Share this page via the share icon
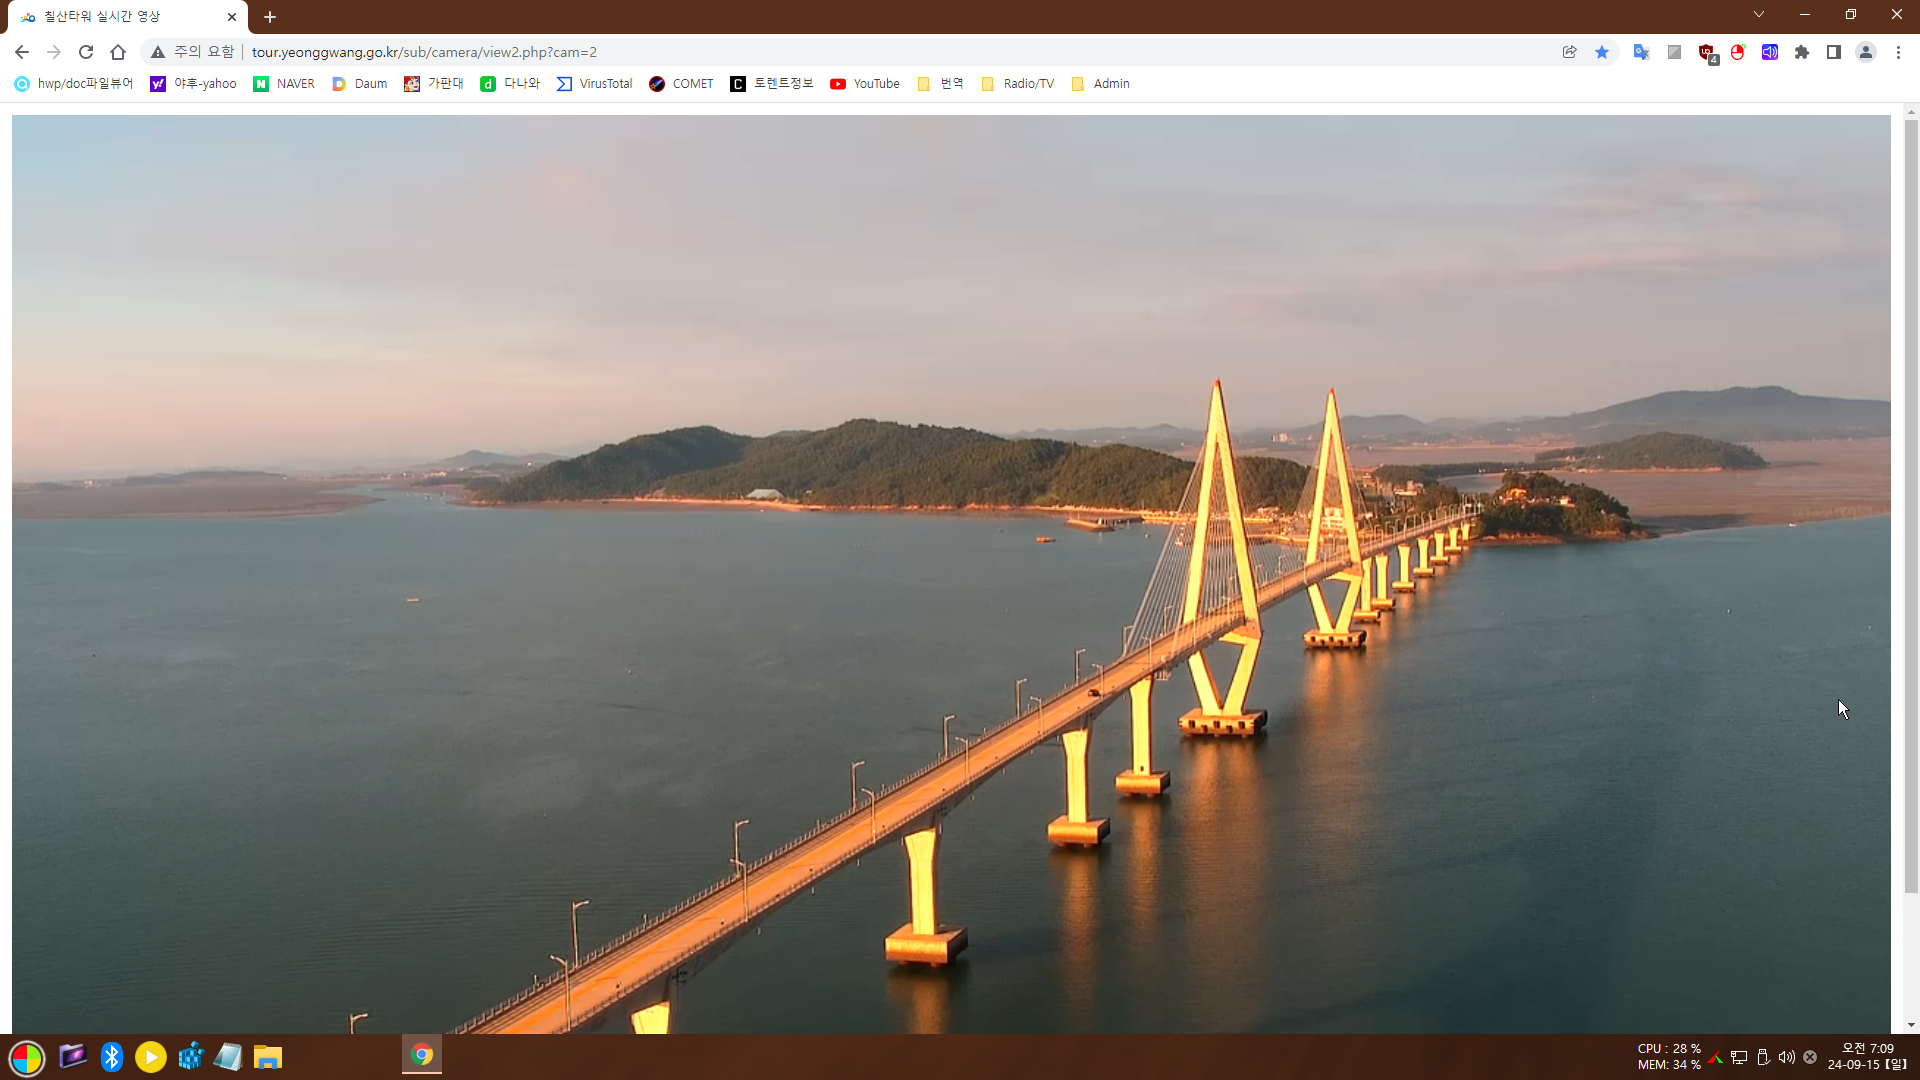The height and width of the screenshot is (1080, 1920). [x=1570, y=52]
